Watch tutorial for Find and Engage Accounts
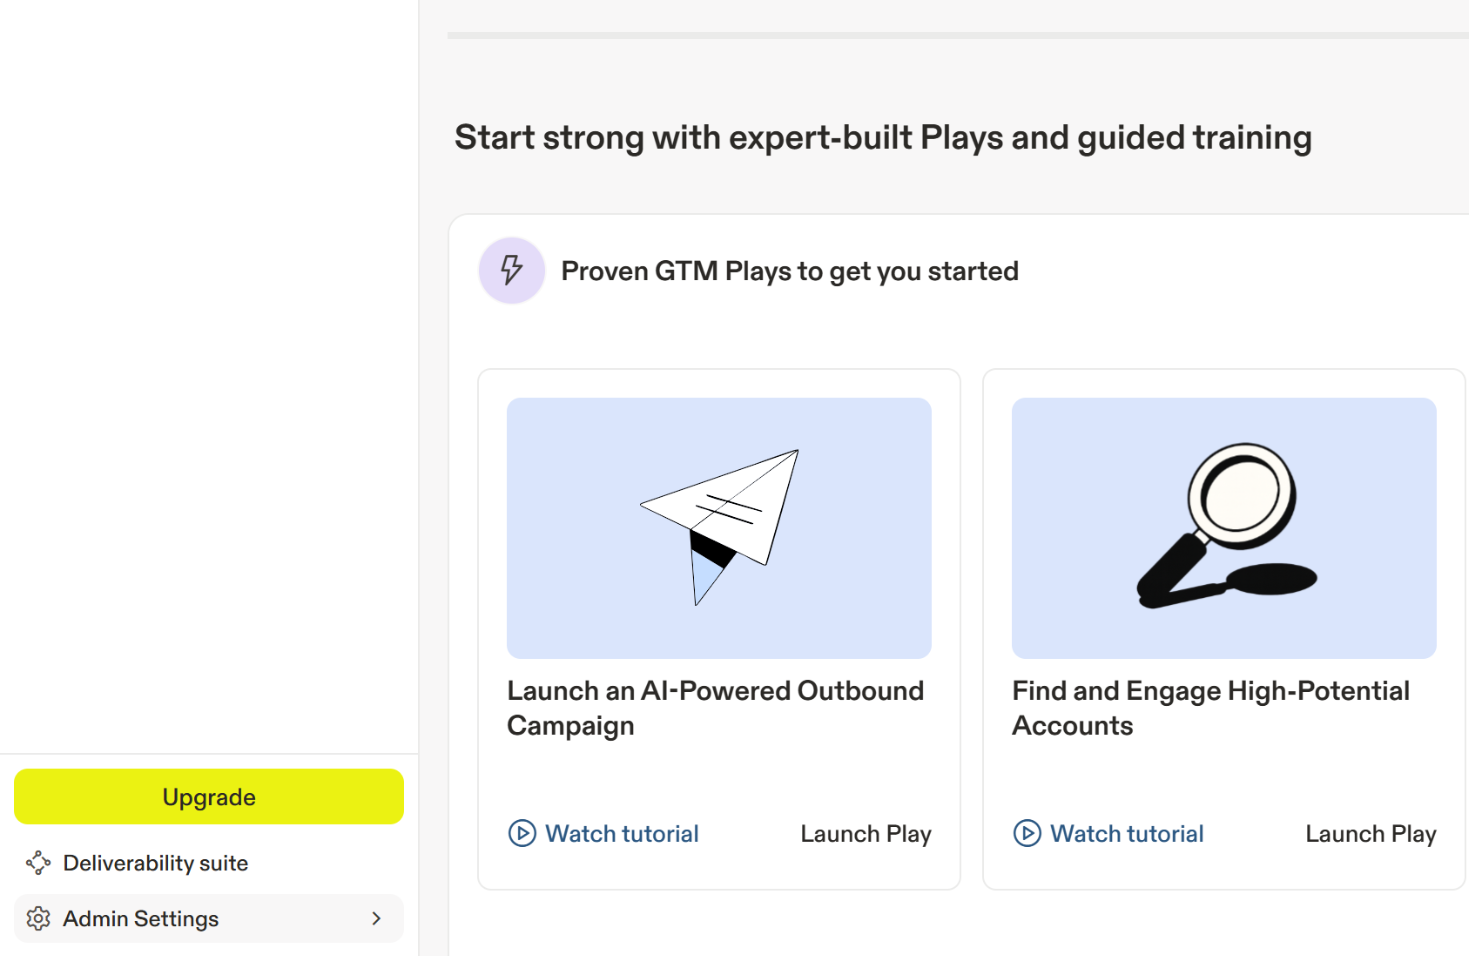The width and height of the screenshot is (1469, 956). pos(1126,834)
